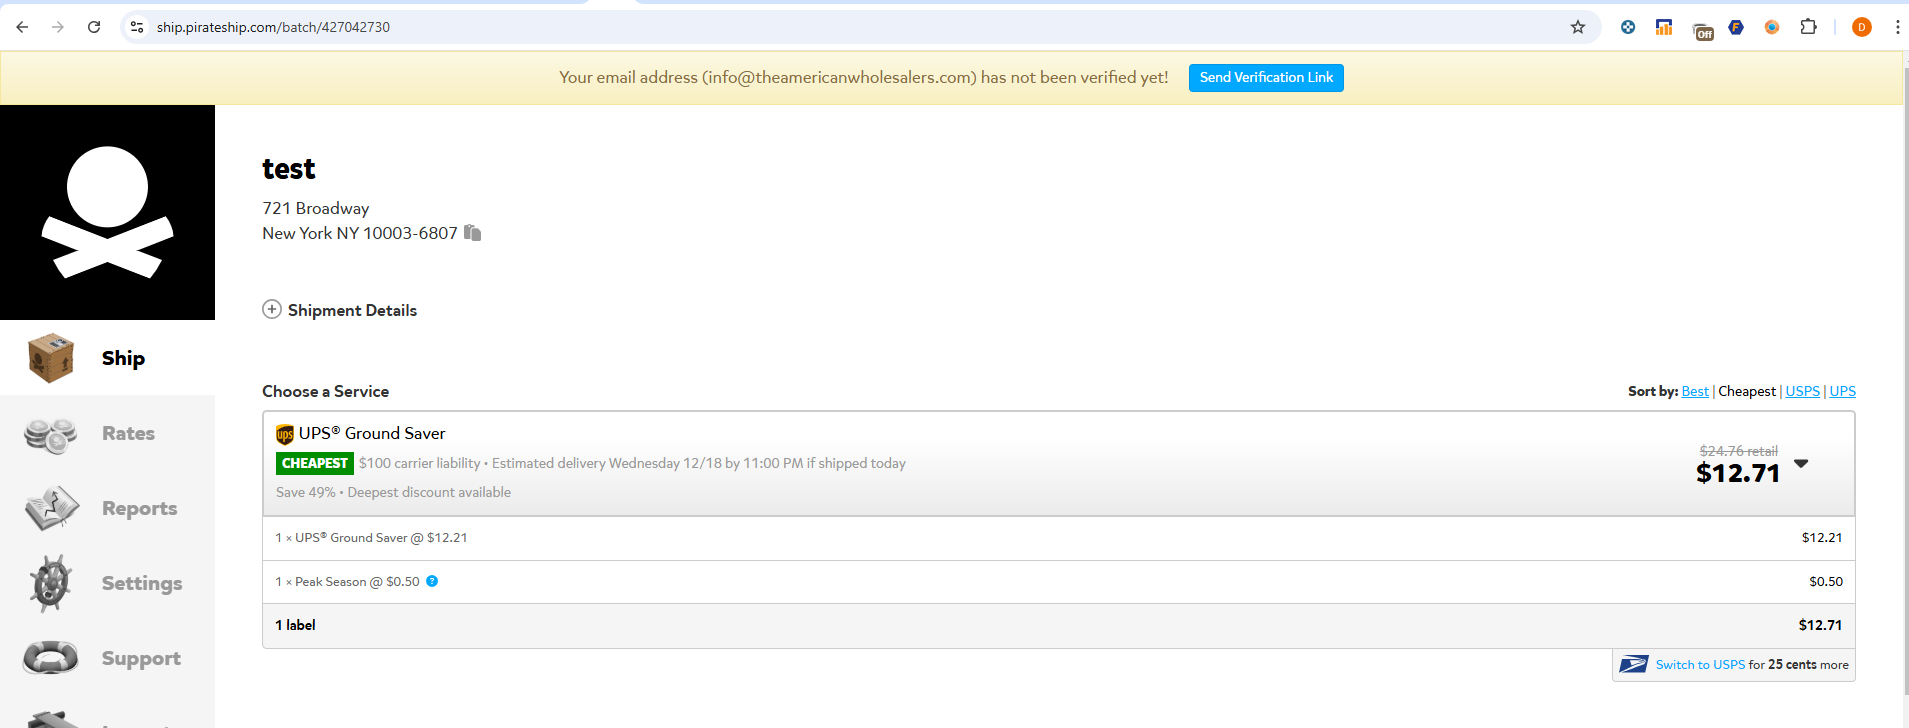Viewport: 1909px width, 728px height.
Task: Click the Peak Season @ $0.50 line
Action: click(x=347, y=582)
